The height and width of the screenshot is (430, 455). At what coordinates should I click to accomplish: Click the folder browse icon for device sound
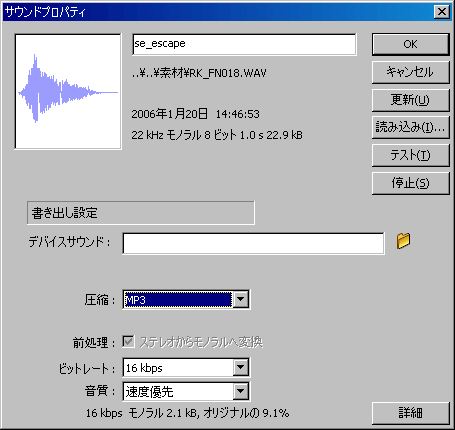[x=403, y=241]
